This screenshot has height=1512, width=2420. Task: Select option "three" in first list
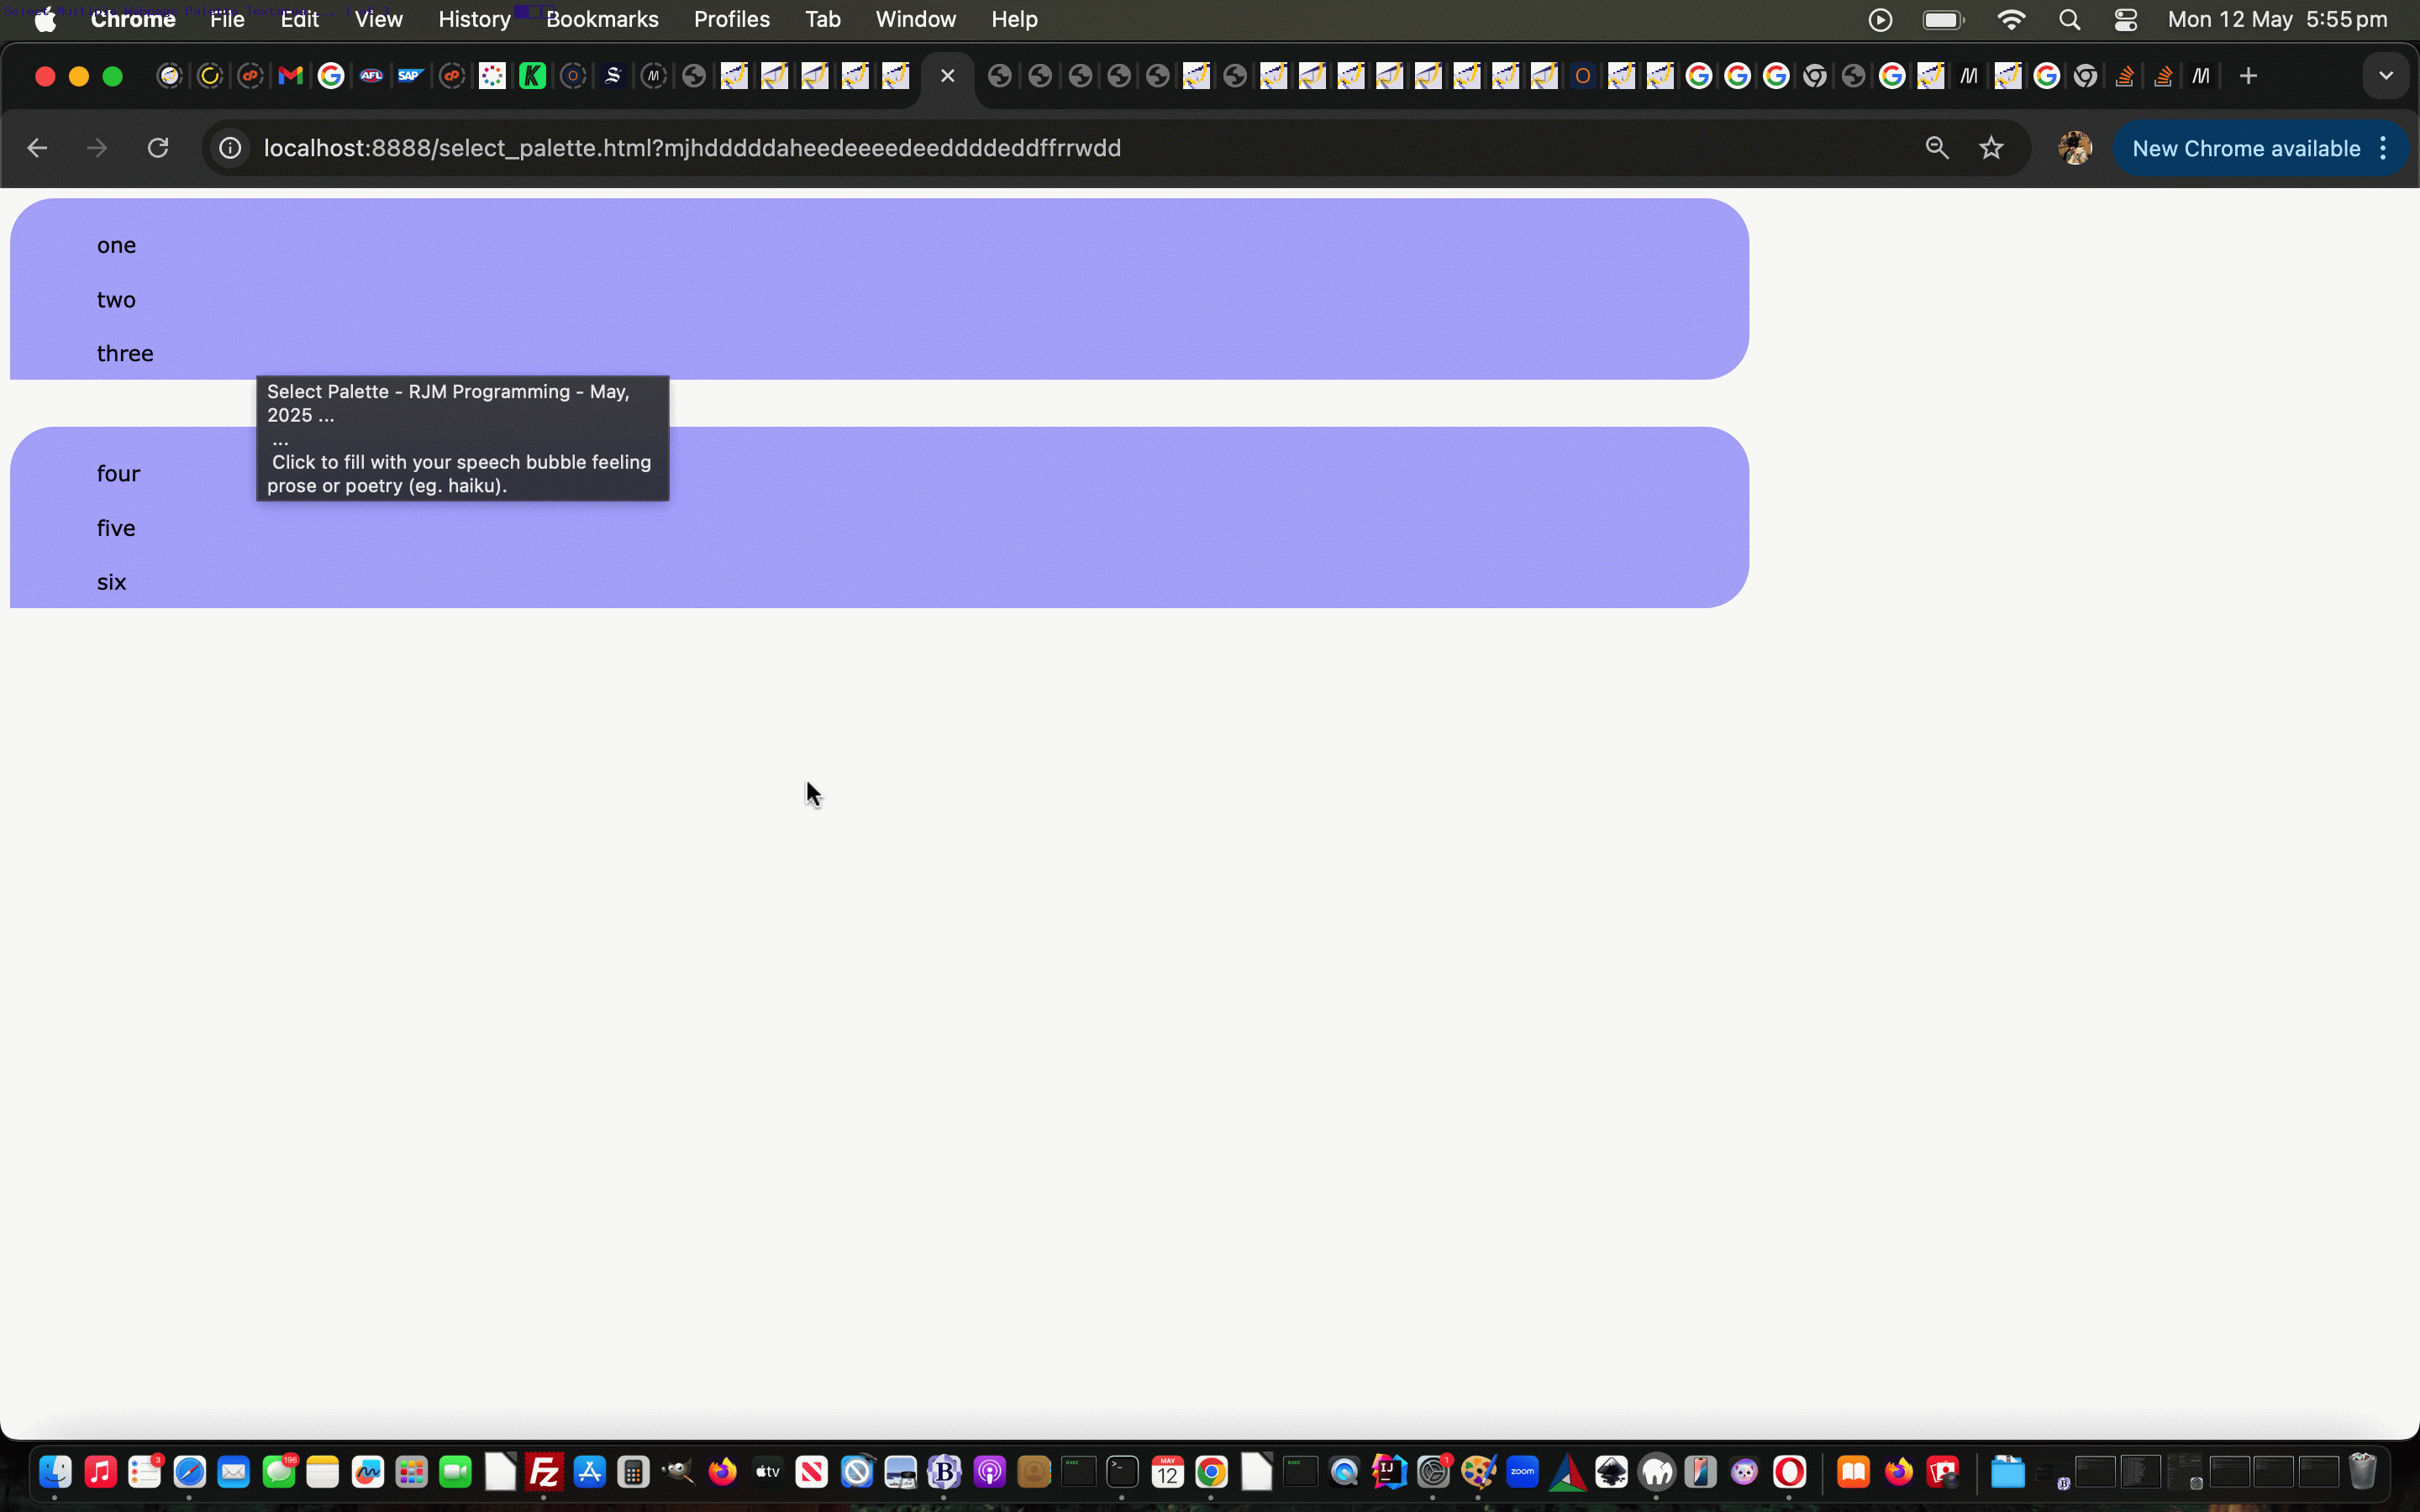click(x=125, y=353)
